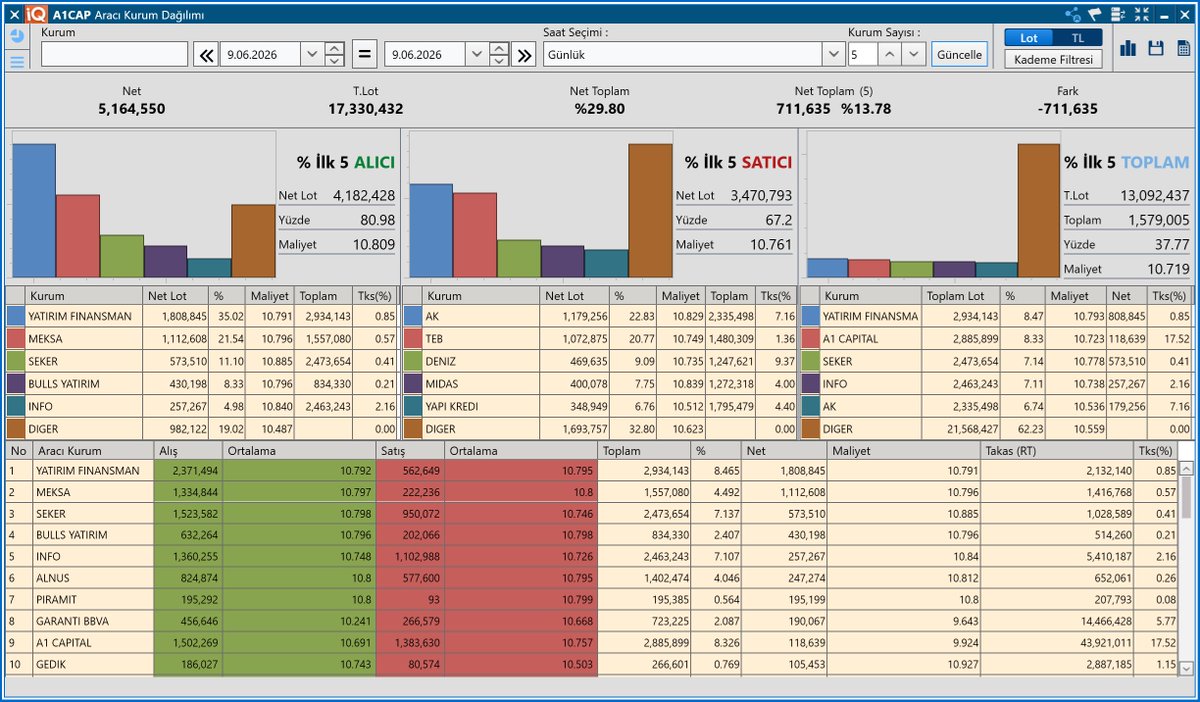Sort sellers table by Maliyet header
The image size is (1200, 702).
(681, 296)
